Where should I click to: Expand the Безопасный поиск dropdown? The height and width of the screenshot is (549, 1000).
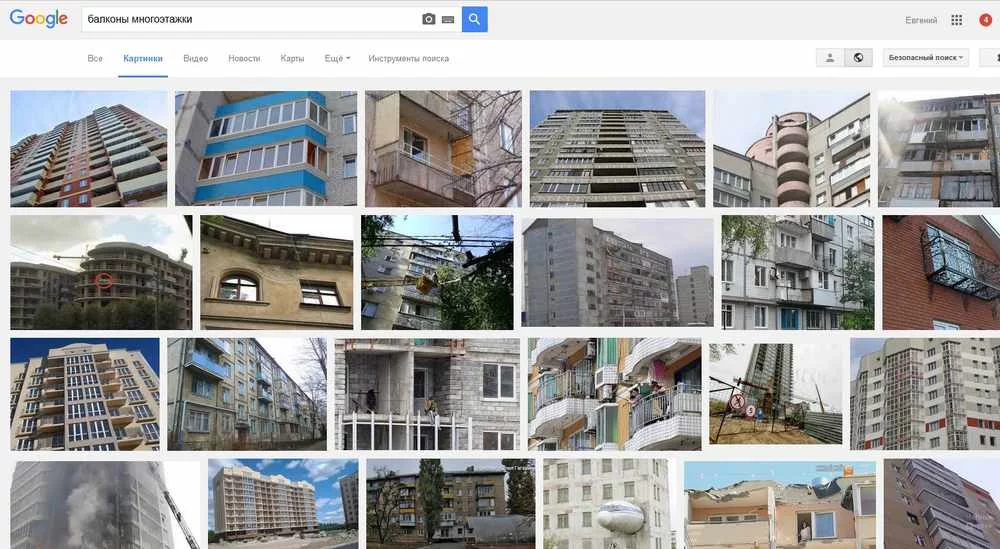926,58
